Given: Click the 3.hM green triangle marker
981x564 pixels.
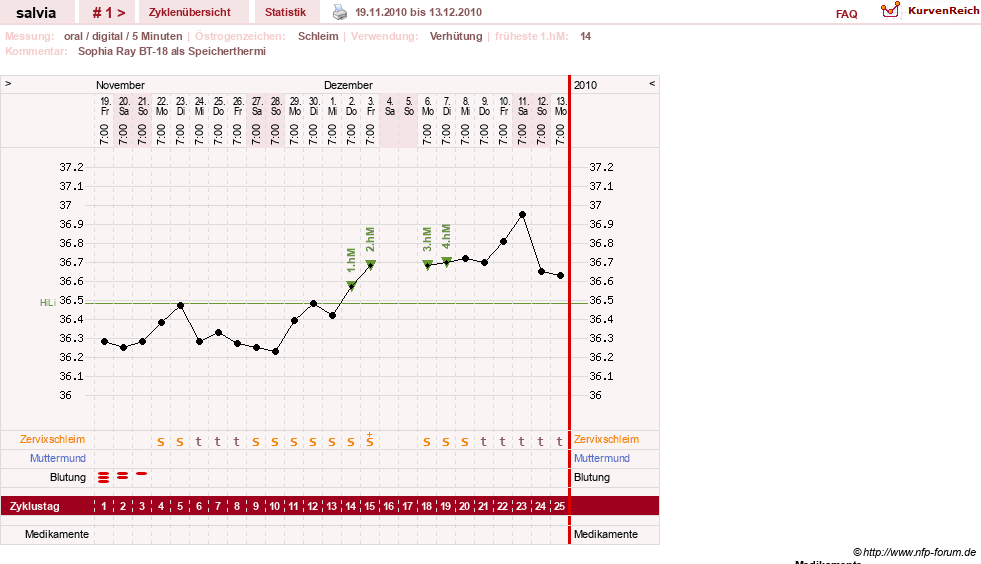Looking at the screenshot, I should click(427, 264).
